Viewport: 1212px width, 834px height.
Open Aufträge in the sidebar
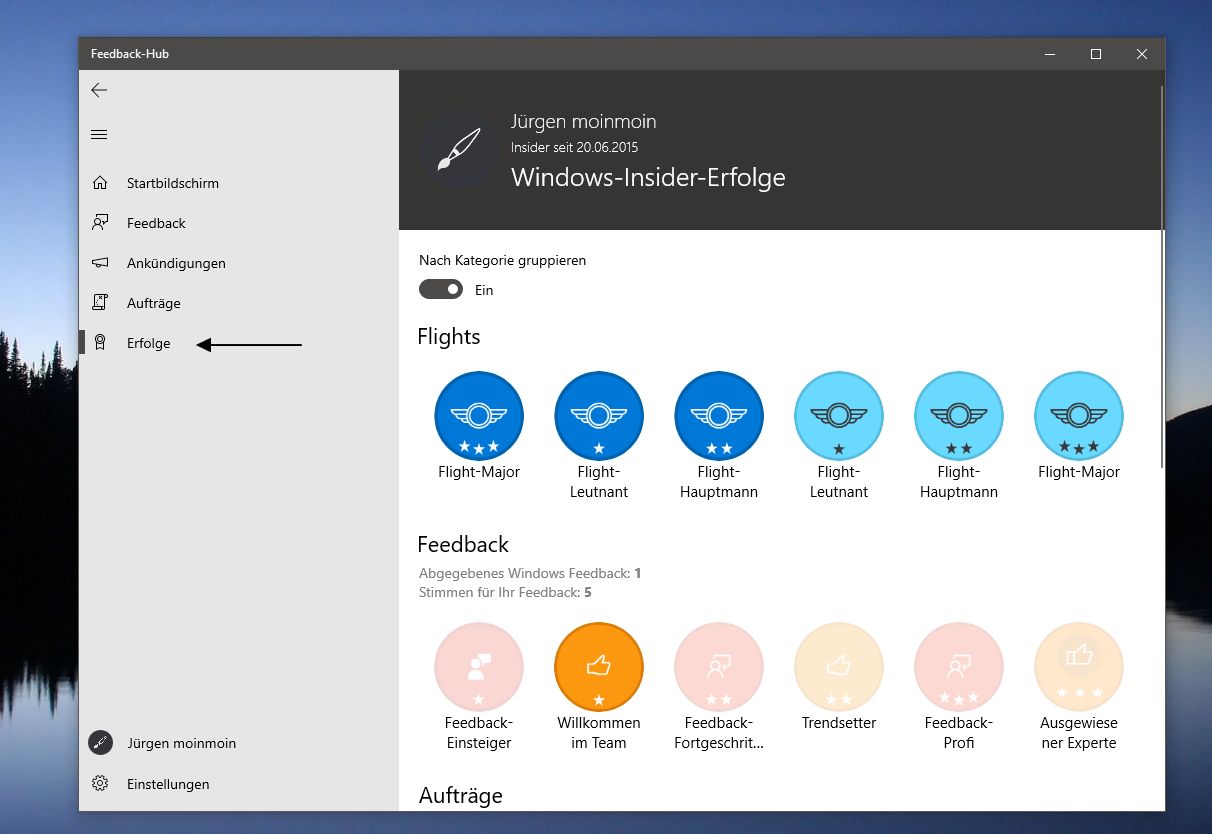click(239, 303)
